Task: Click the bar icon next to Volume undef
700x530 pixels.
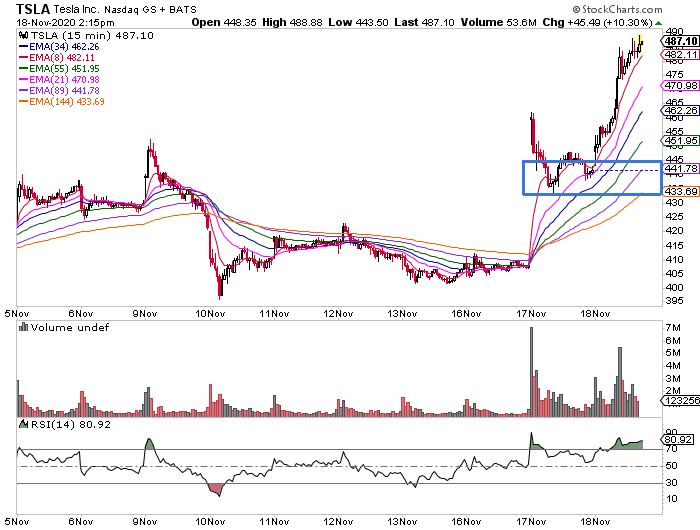Action: tap(23, 327)
